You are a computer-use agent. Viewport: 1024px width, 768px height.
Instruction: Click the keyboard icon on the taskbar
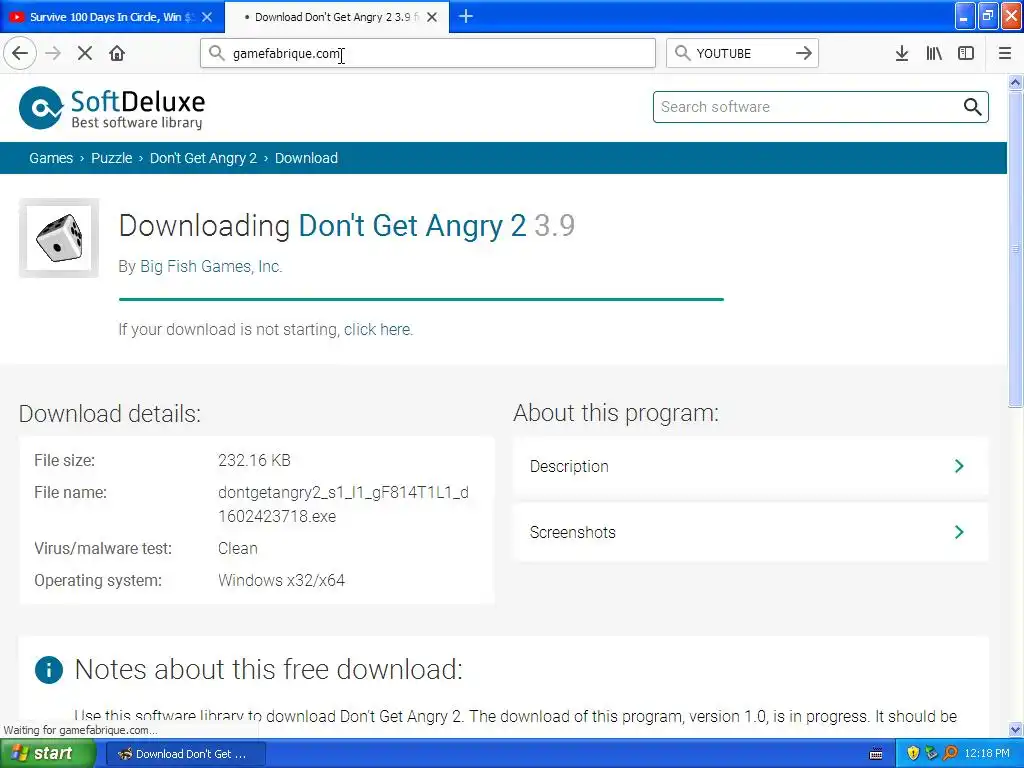point(876,754)
